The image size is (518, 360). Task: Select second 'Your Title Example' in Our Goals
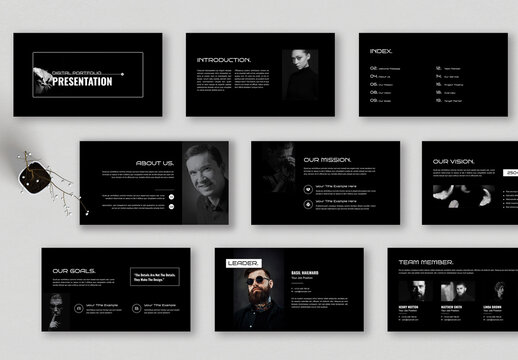160,305
